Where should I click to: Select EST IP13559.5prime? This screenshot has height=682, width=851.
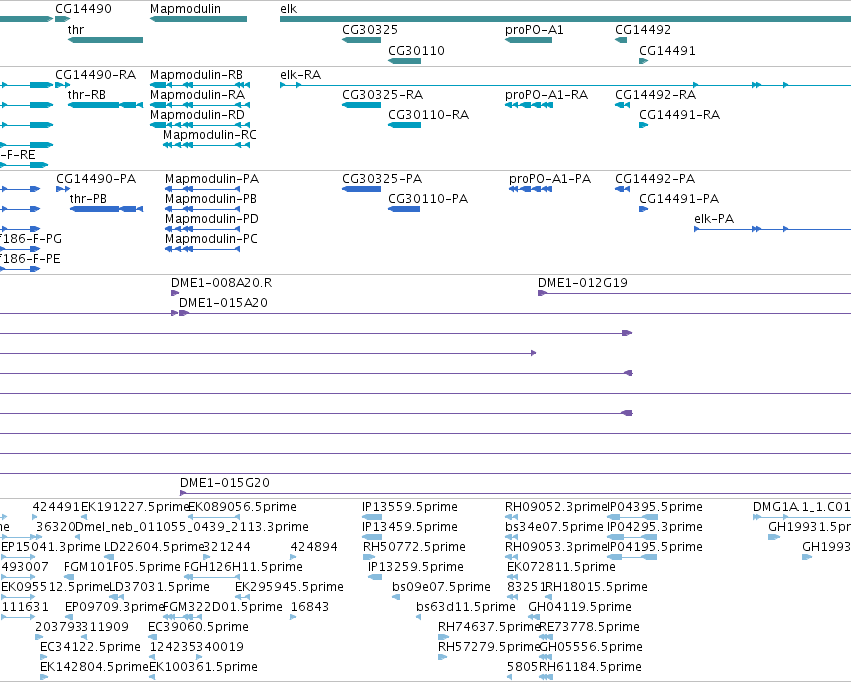pos(410,507)
